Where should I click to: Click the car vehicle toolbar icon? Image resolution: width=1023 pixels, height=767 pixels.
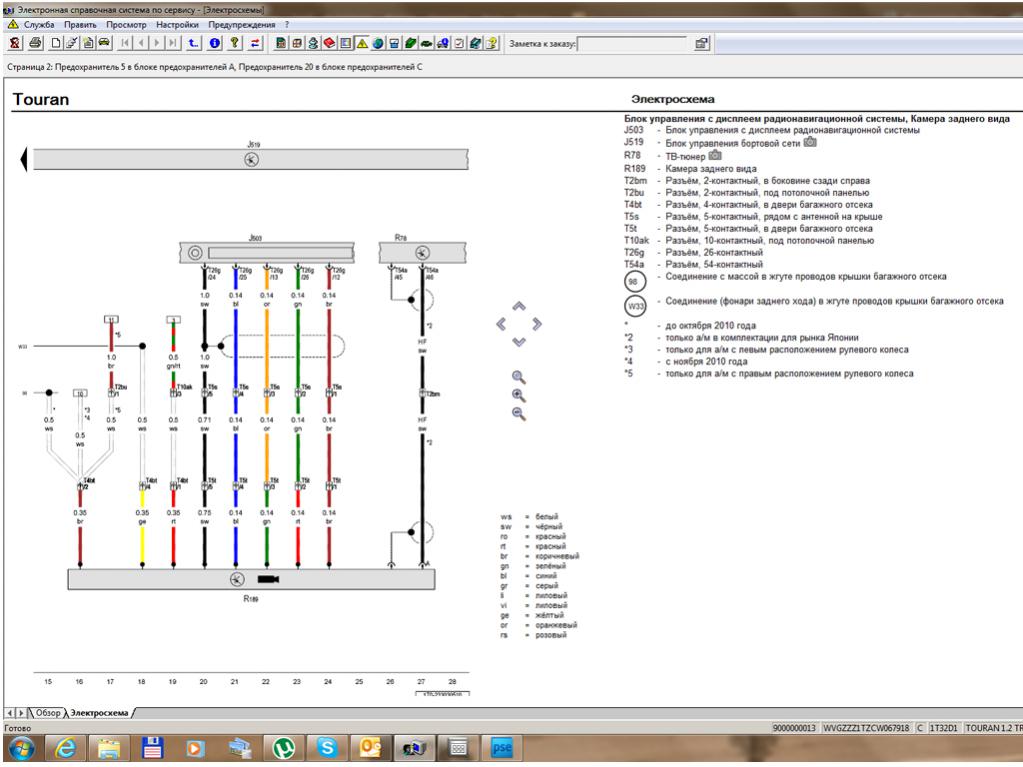pyautogui.click(x=104, y=43)
